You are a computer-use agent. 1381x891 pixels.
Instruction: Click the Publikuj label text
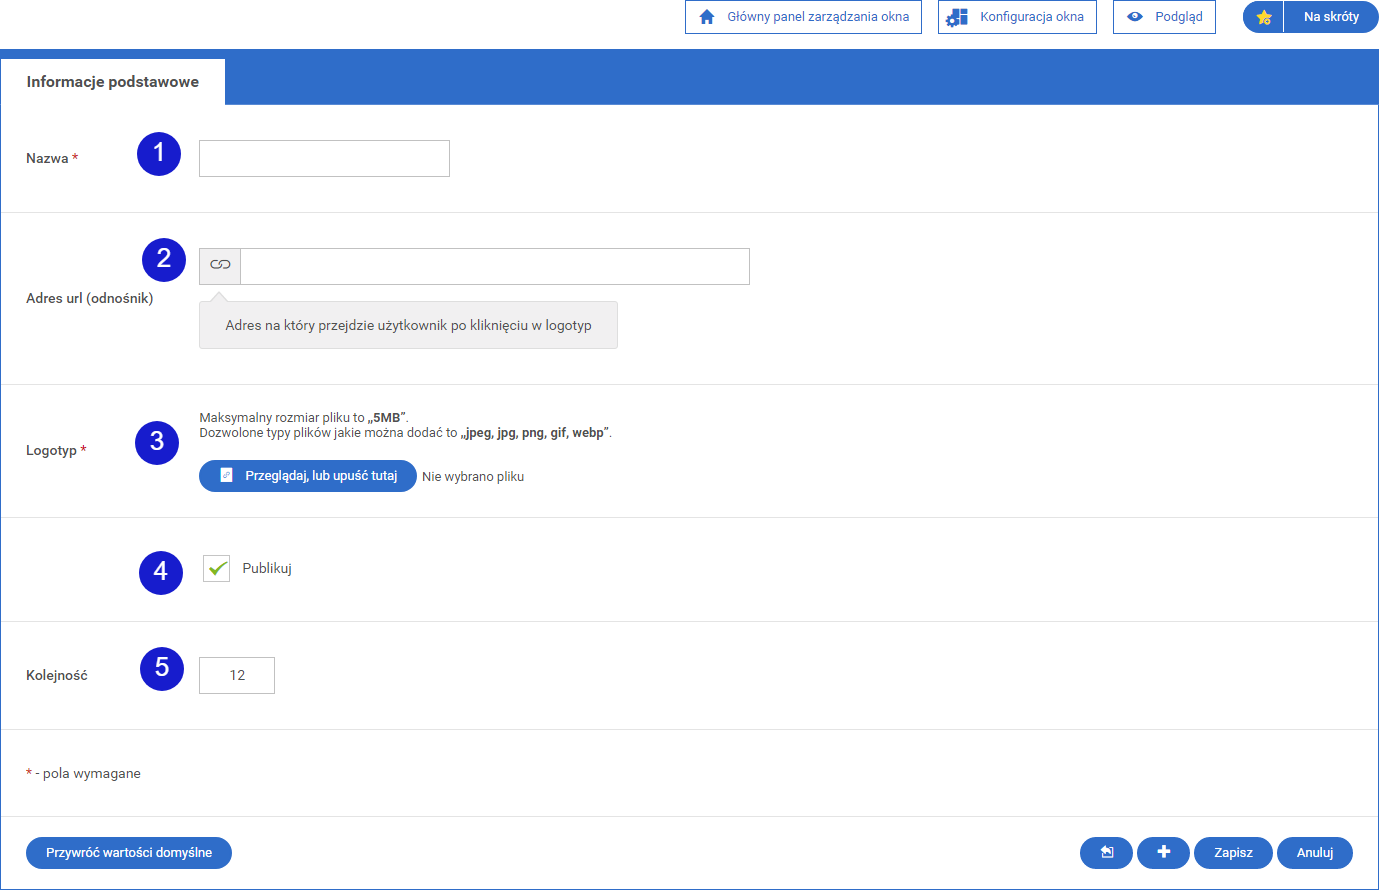click(x=267, y=569)
